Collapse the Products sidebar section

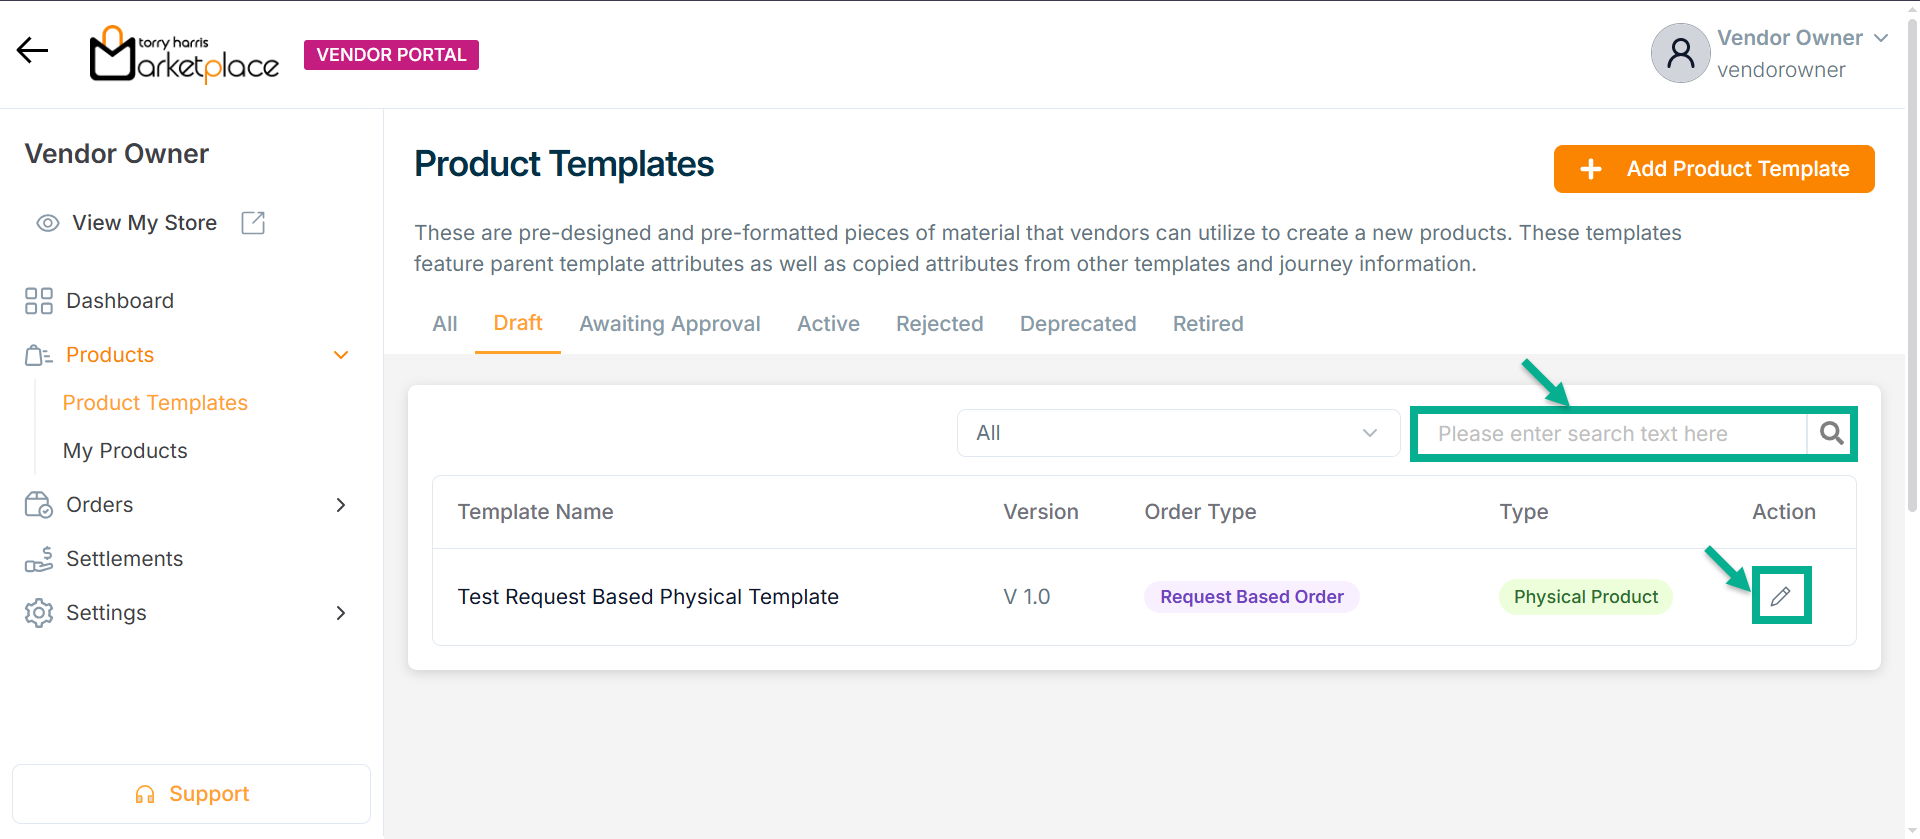click(341, 355)
